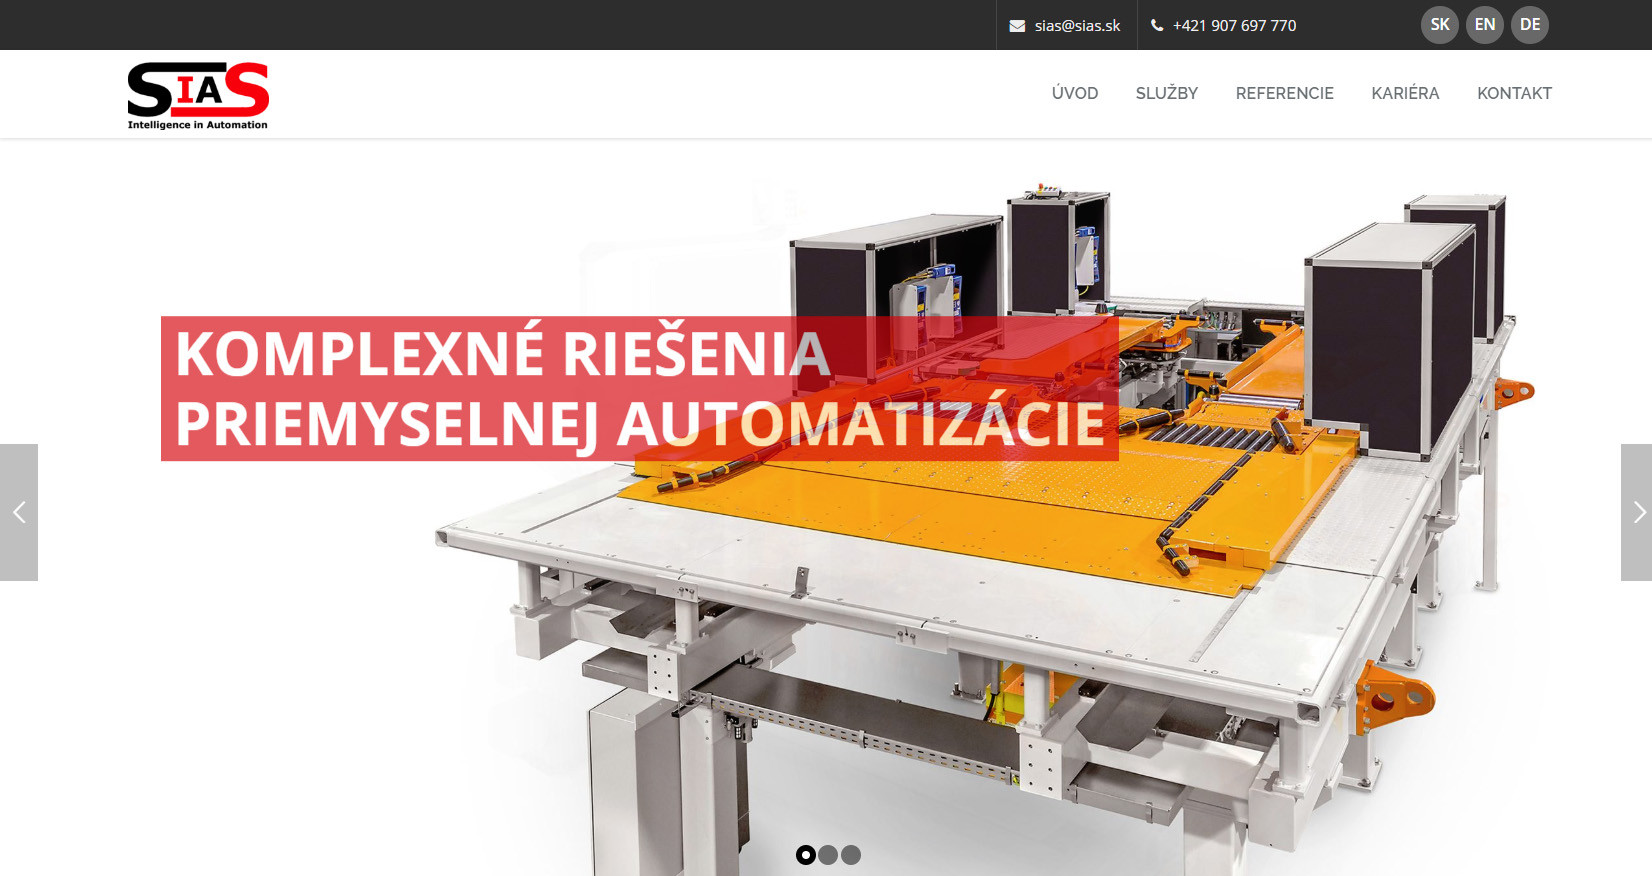Open the KARIÉRA menu item
Screen dimensions: 1652x876
coord(1405,93)
